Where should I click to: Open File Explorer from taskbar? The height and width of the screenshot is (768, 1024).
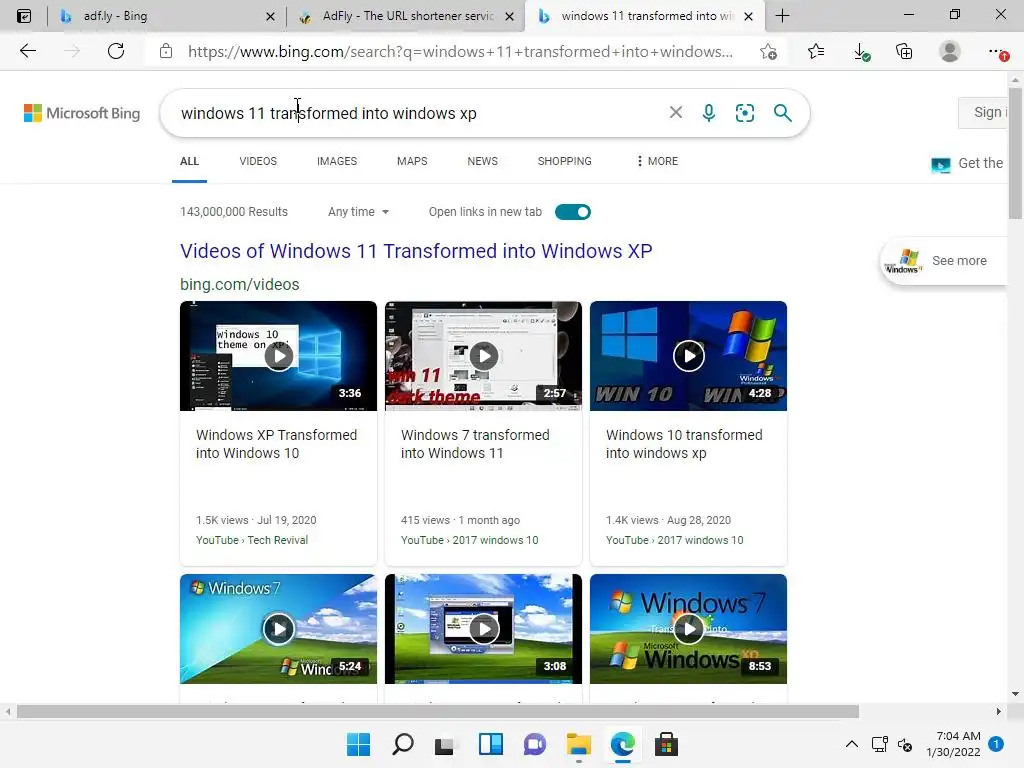579,744
